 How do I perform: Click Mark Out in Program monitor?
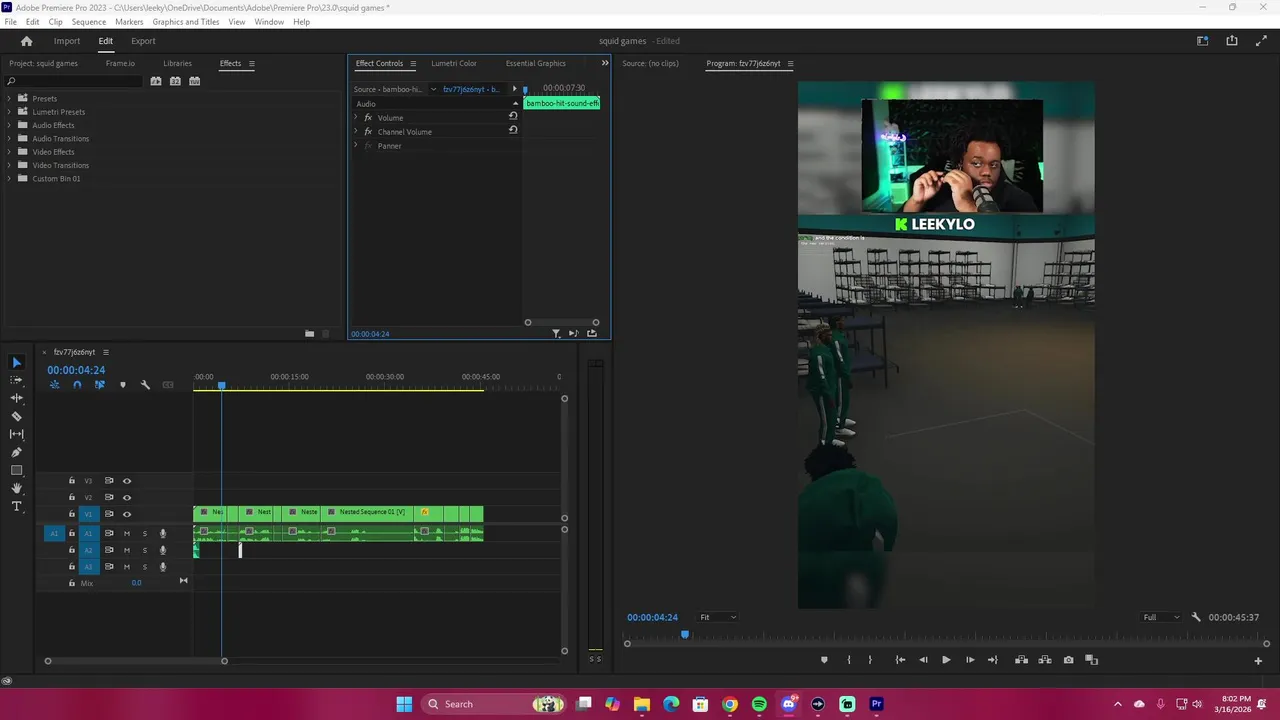tap(870, 660)
